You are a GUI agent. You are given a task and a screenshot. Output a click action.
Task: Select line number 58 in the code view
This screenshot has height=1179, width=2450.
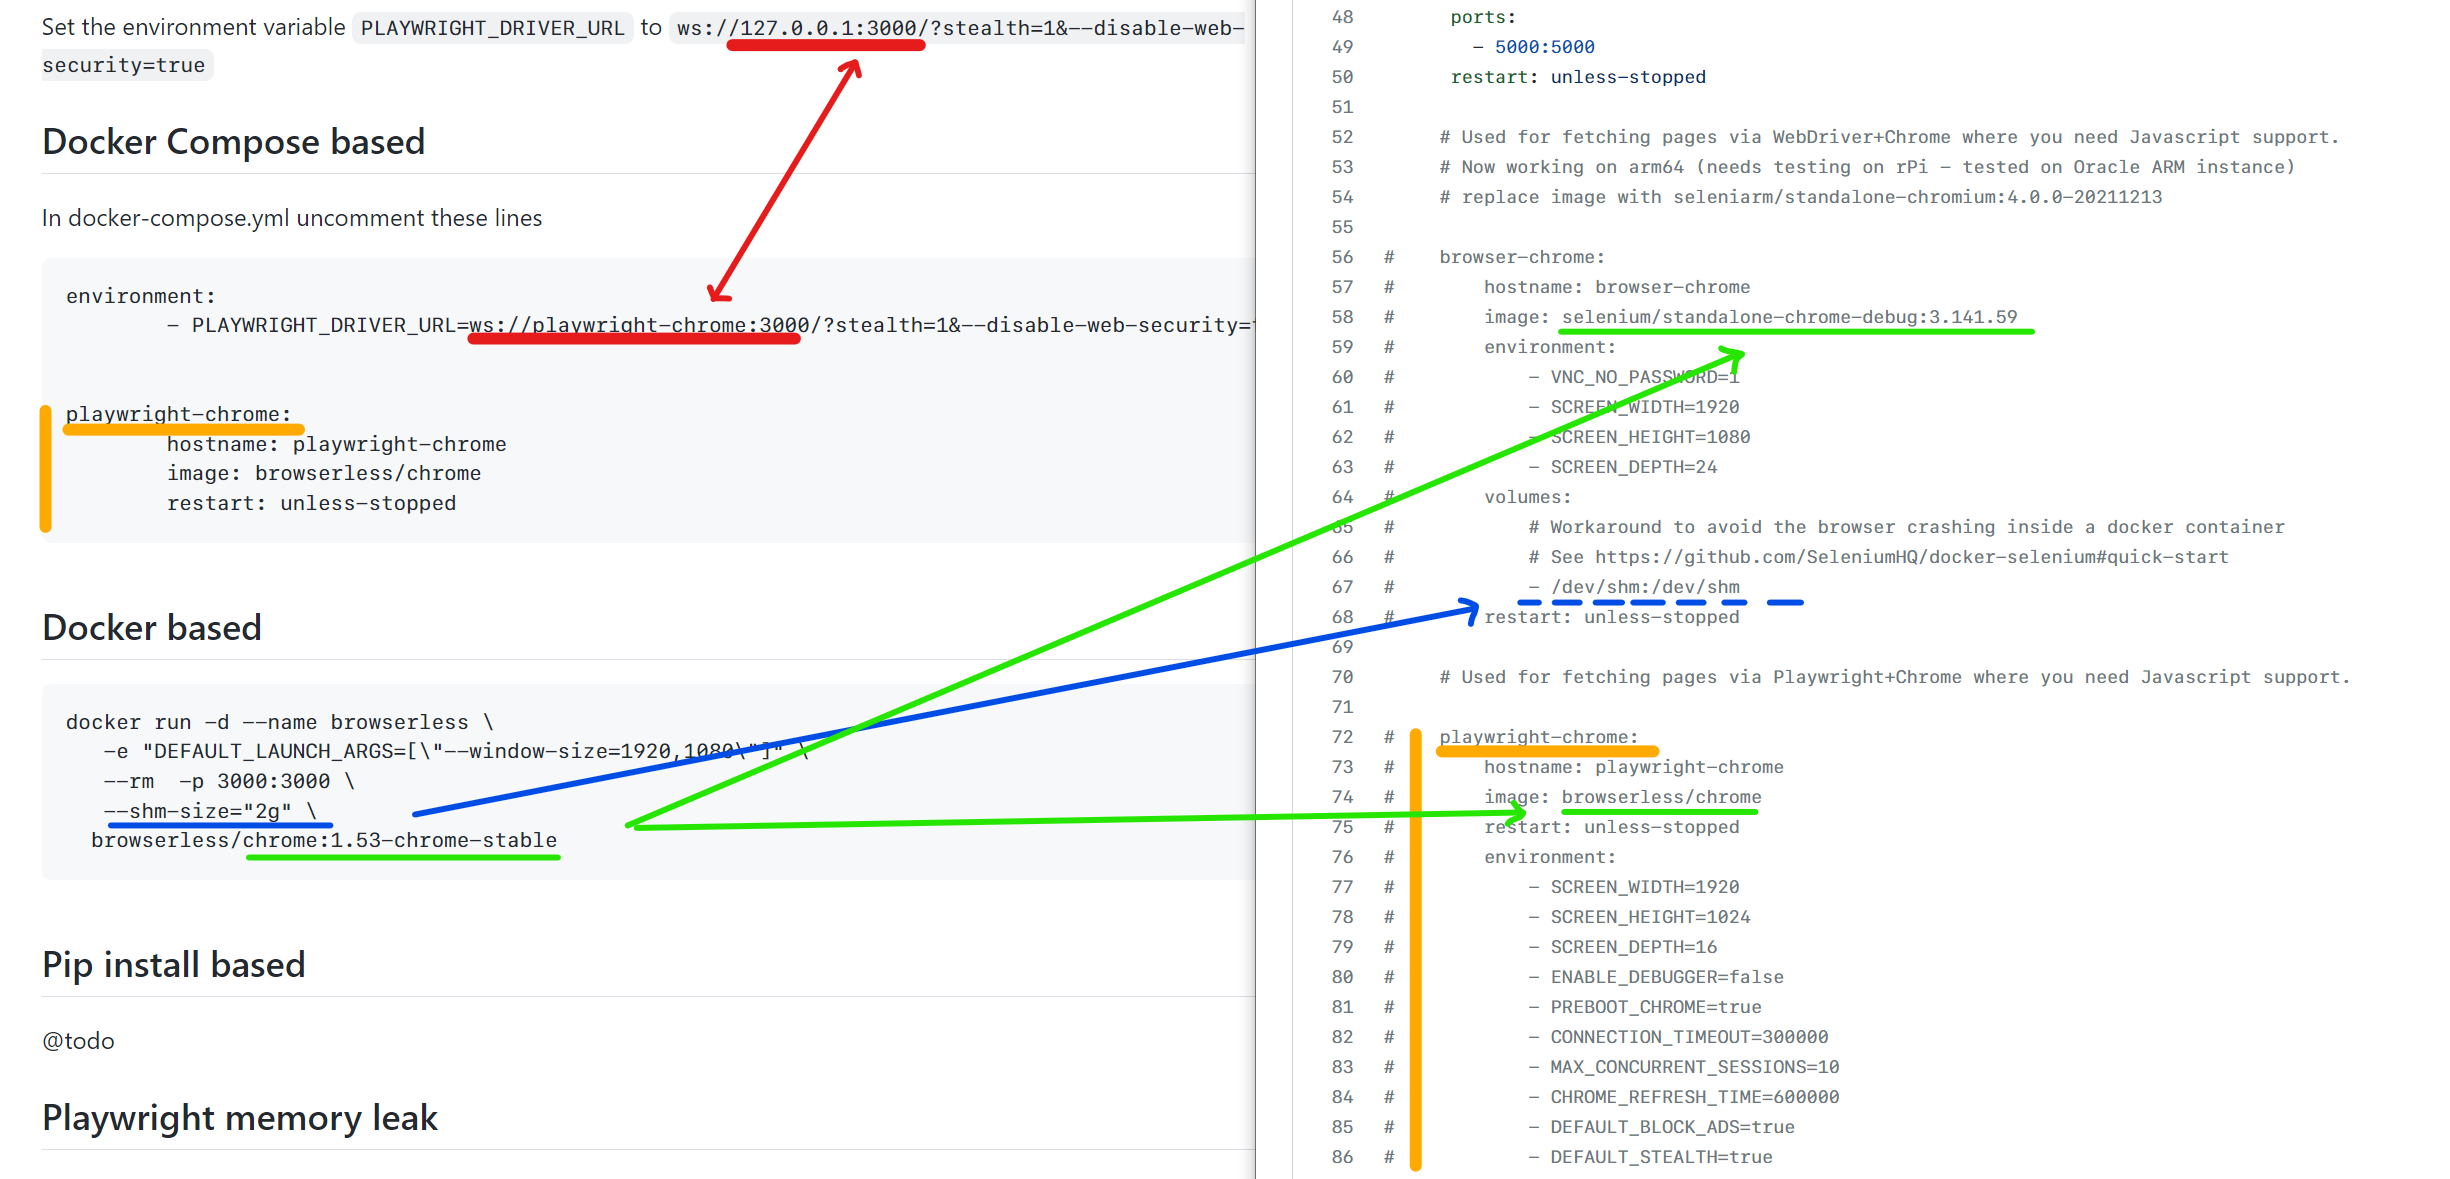click(x=1342, y=316)
